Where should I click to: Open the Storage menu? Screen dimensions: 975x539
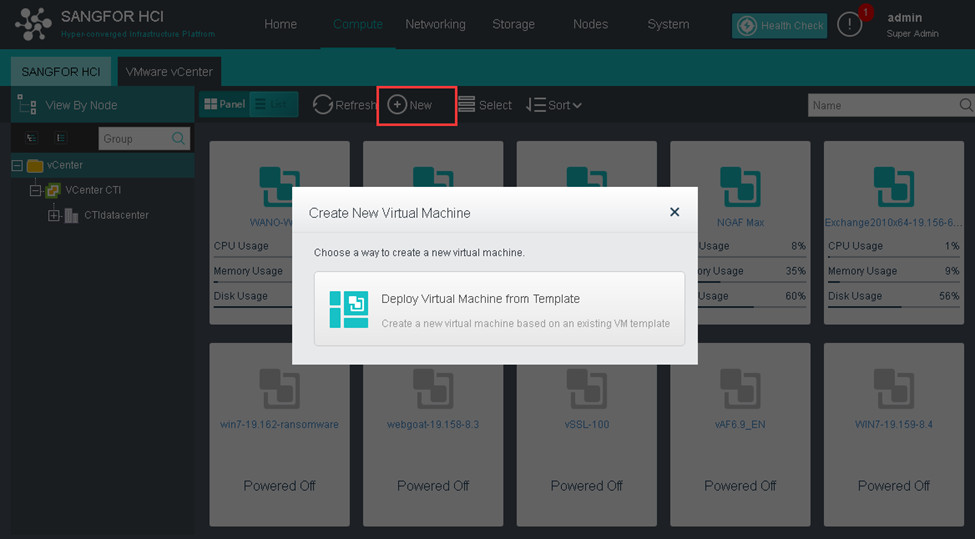pyautogui.click(x=513, y=24)
